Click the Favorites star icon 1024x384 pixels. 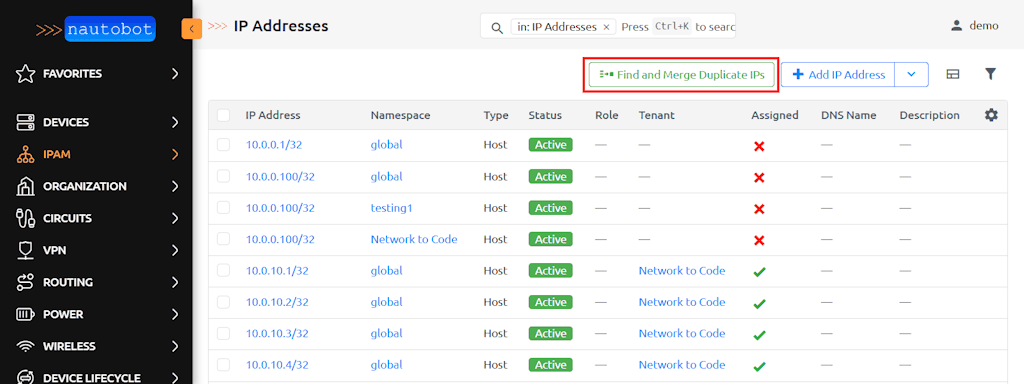tap(25, 74)
